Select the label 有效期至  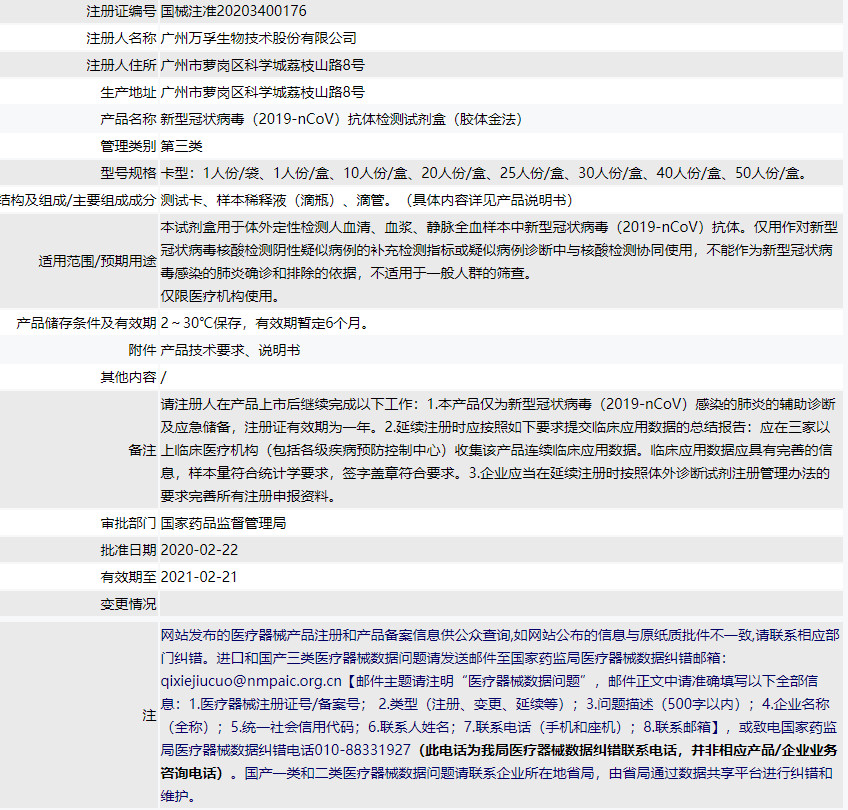[128, 577]
